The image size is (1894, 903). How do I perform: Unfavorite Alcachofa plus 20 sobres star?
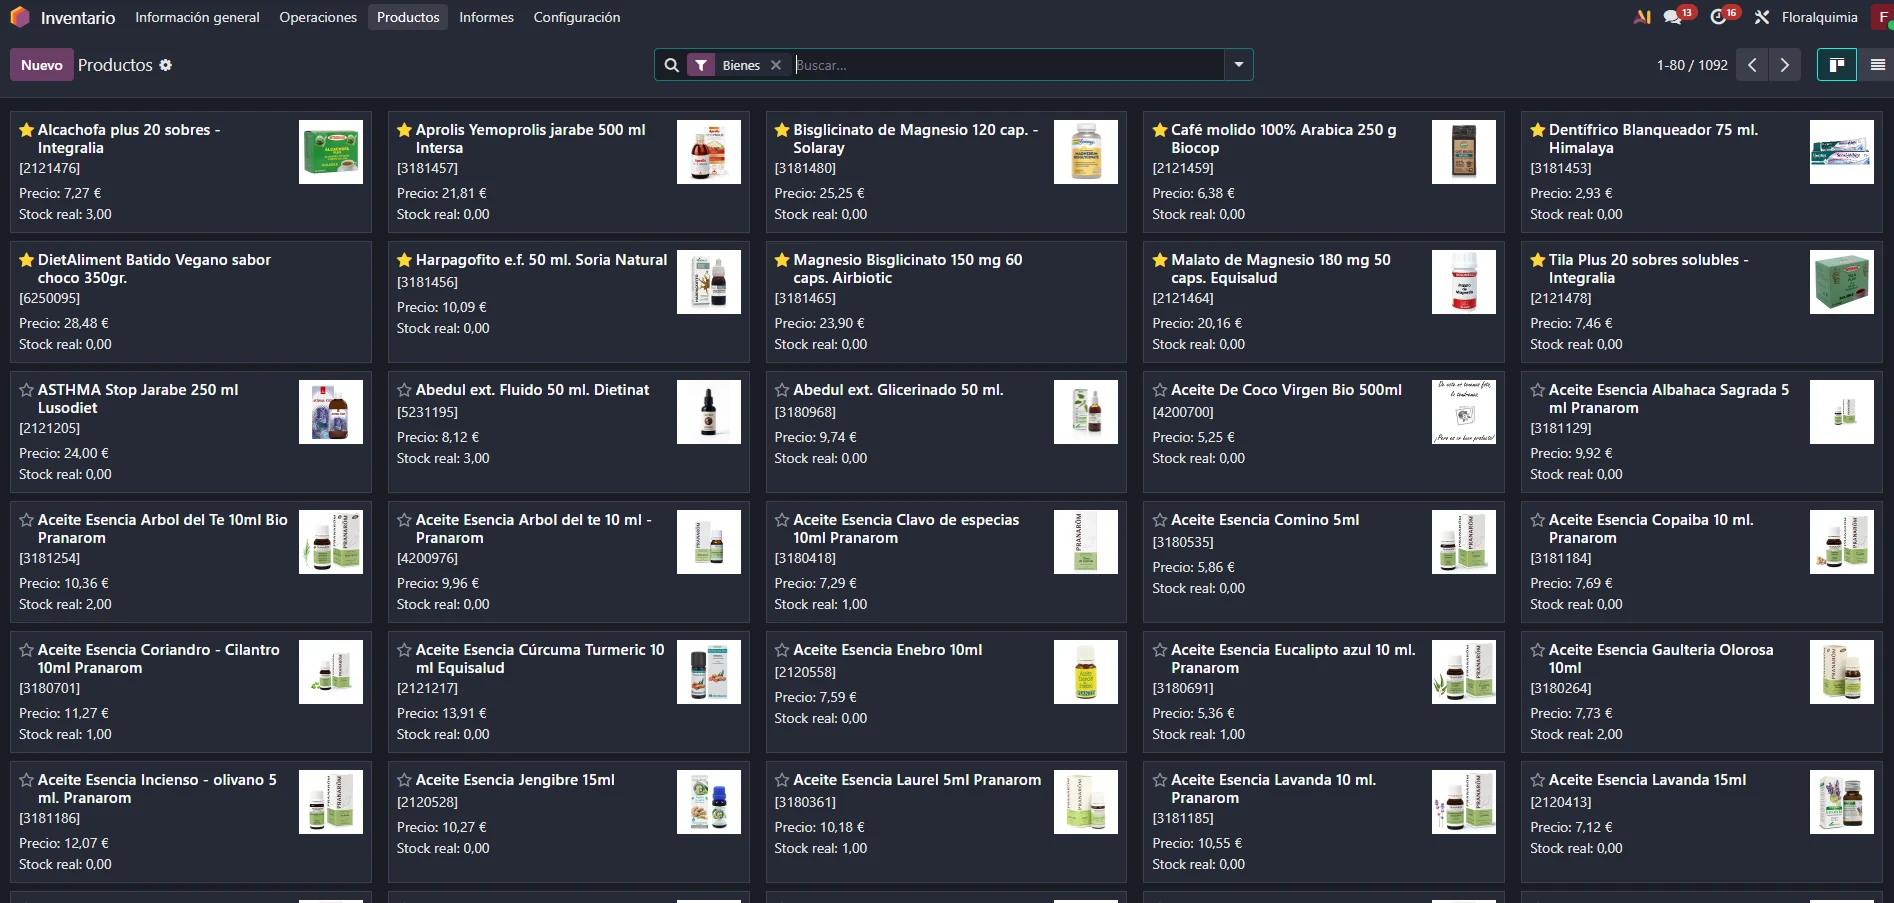coord(27,130)
